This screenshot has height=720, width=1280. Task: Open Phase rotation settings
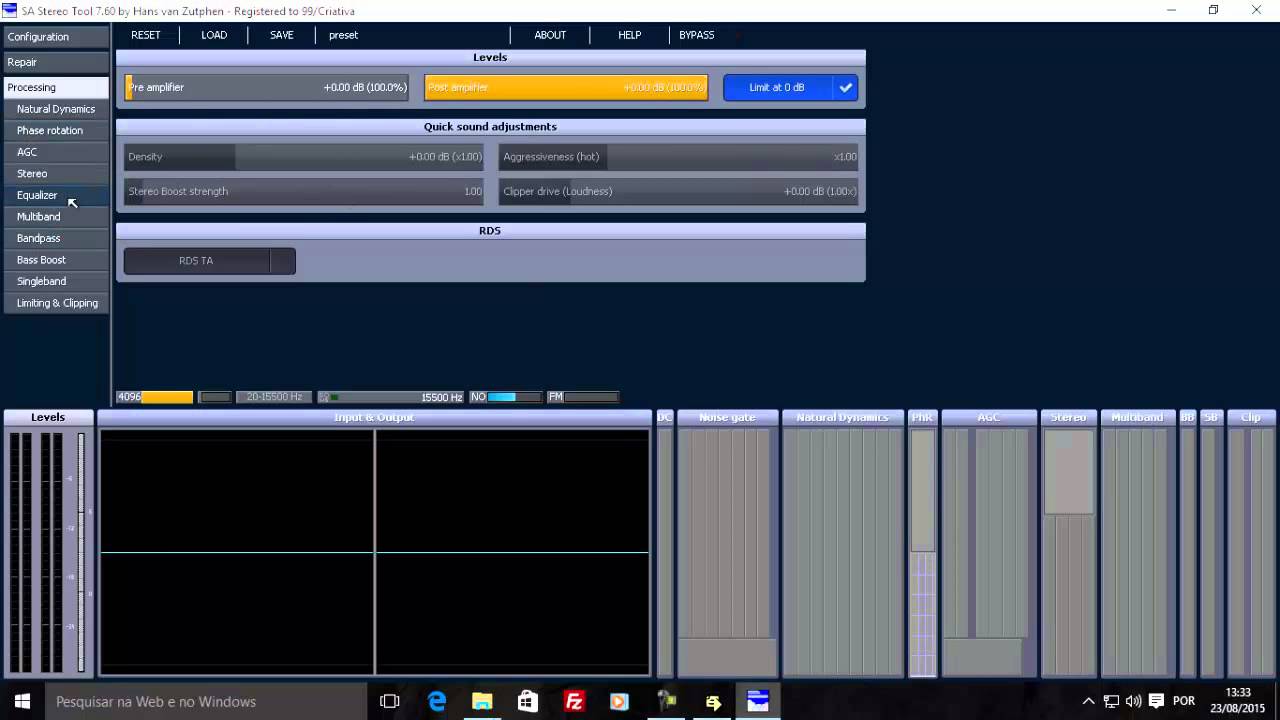coord(56,130)
